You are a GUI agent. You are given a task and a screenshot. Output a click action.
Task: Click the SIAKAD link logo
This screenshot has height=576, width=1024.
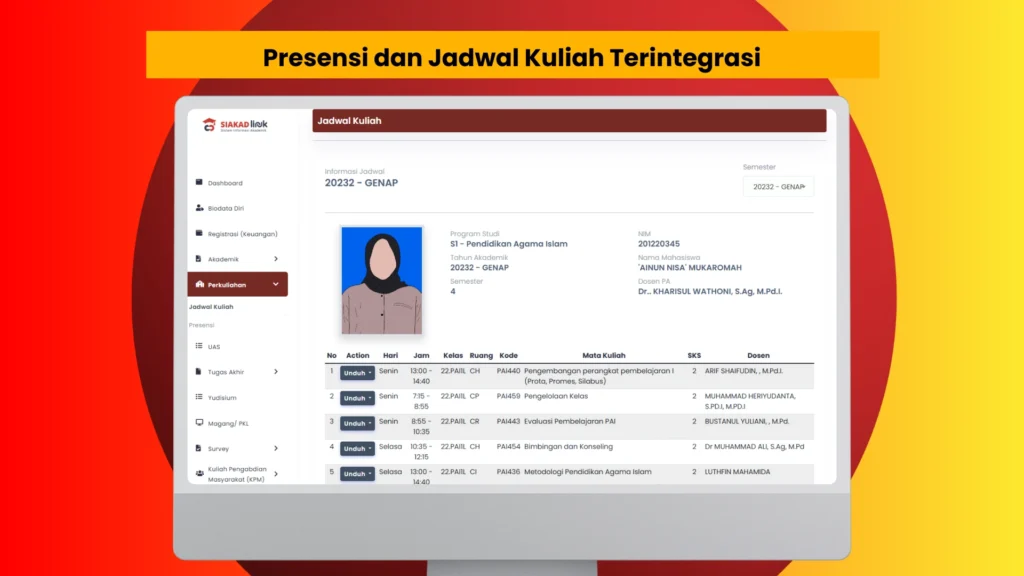(x=235, y=125)
